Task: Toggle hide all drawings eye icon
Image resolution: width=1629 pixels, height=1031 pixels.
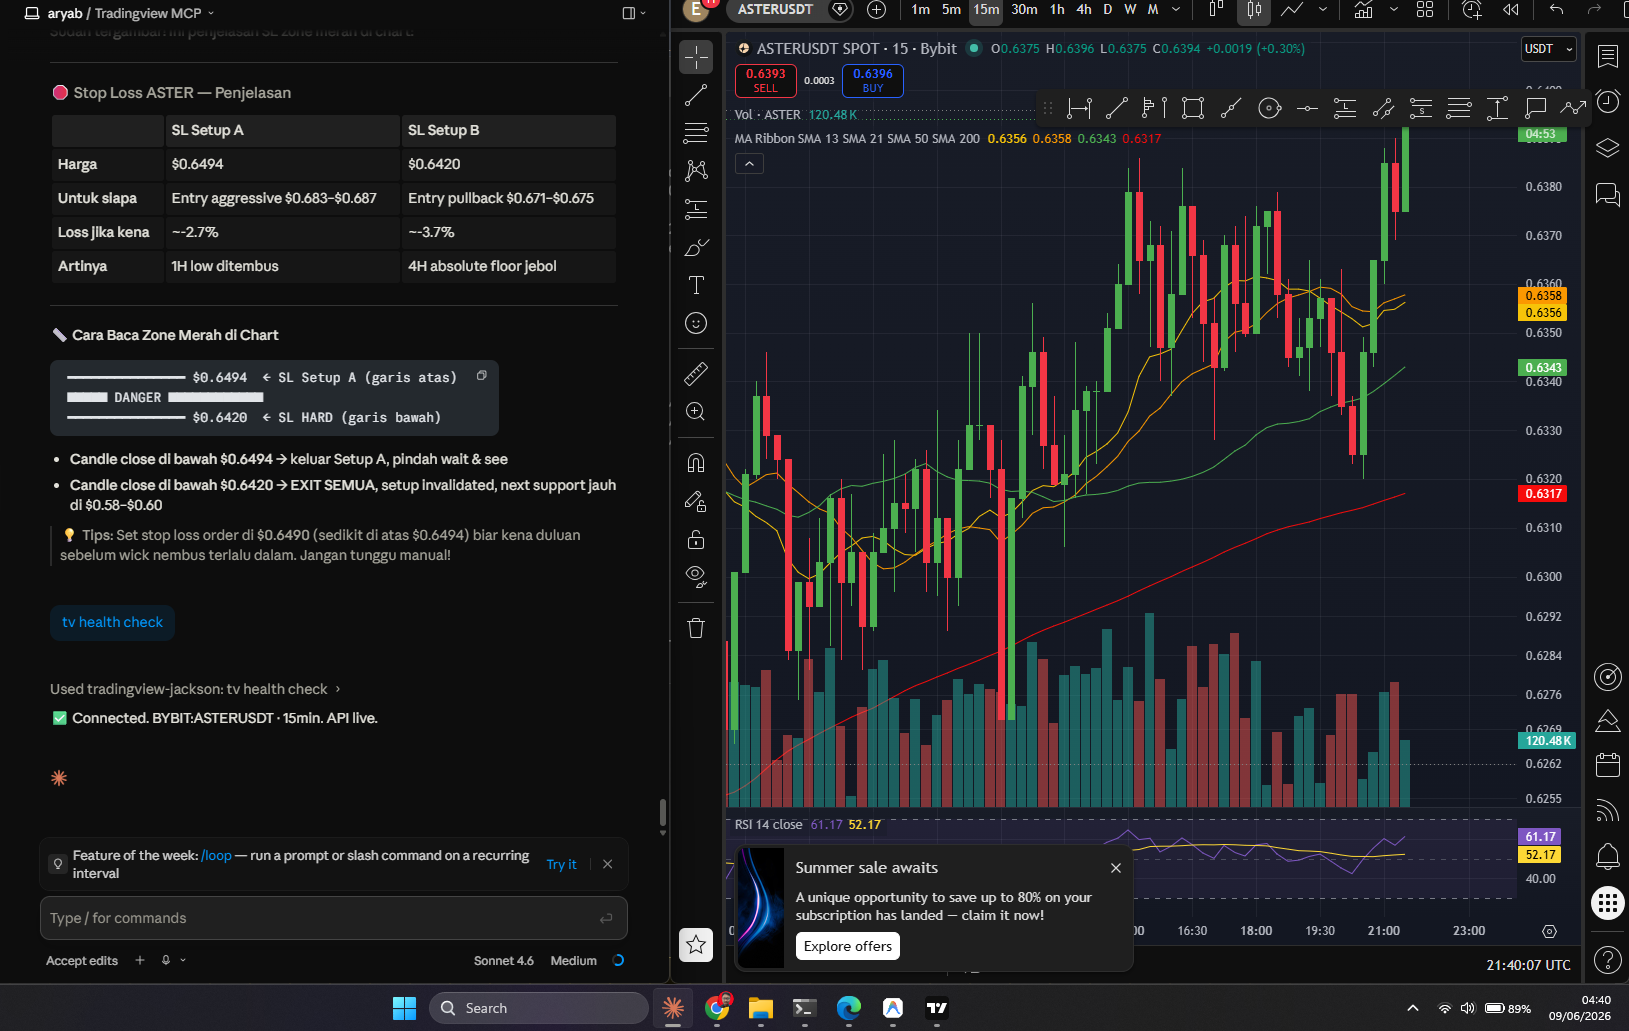Action: tap(696, 577)
